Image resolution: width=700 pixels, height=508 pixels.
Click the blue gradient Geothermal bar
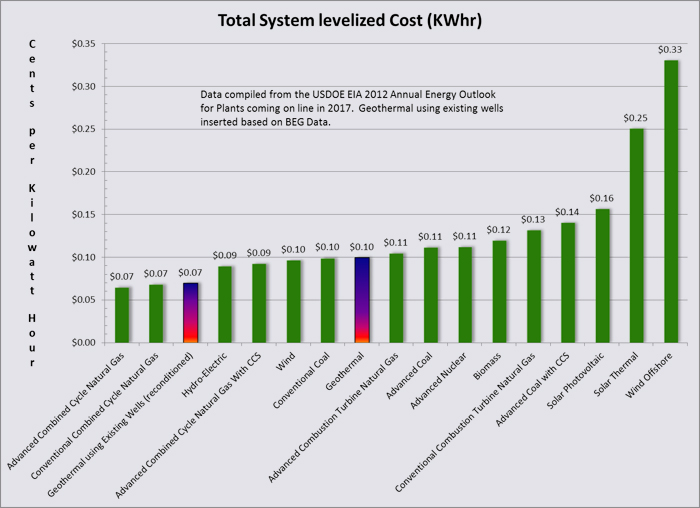coord(362,300)
